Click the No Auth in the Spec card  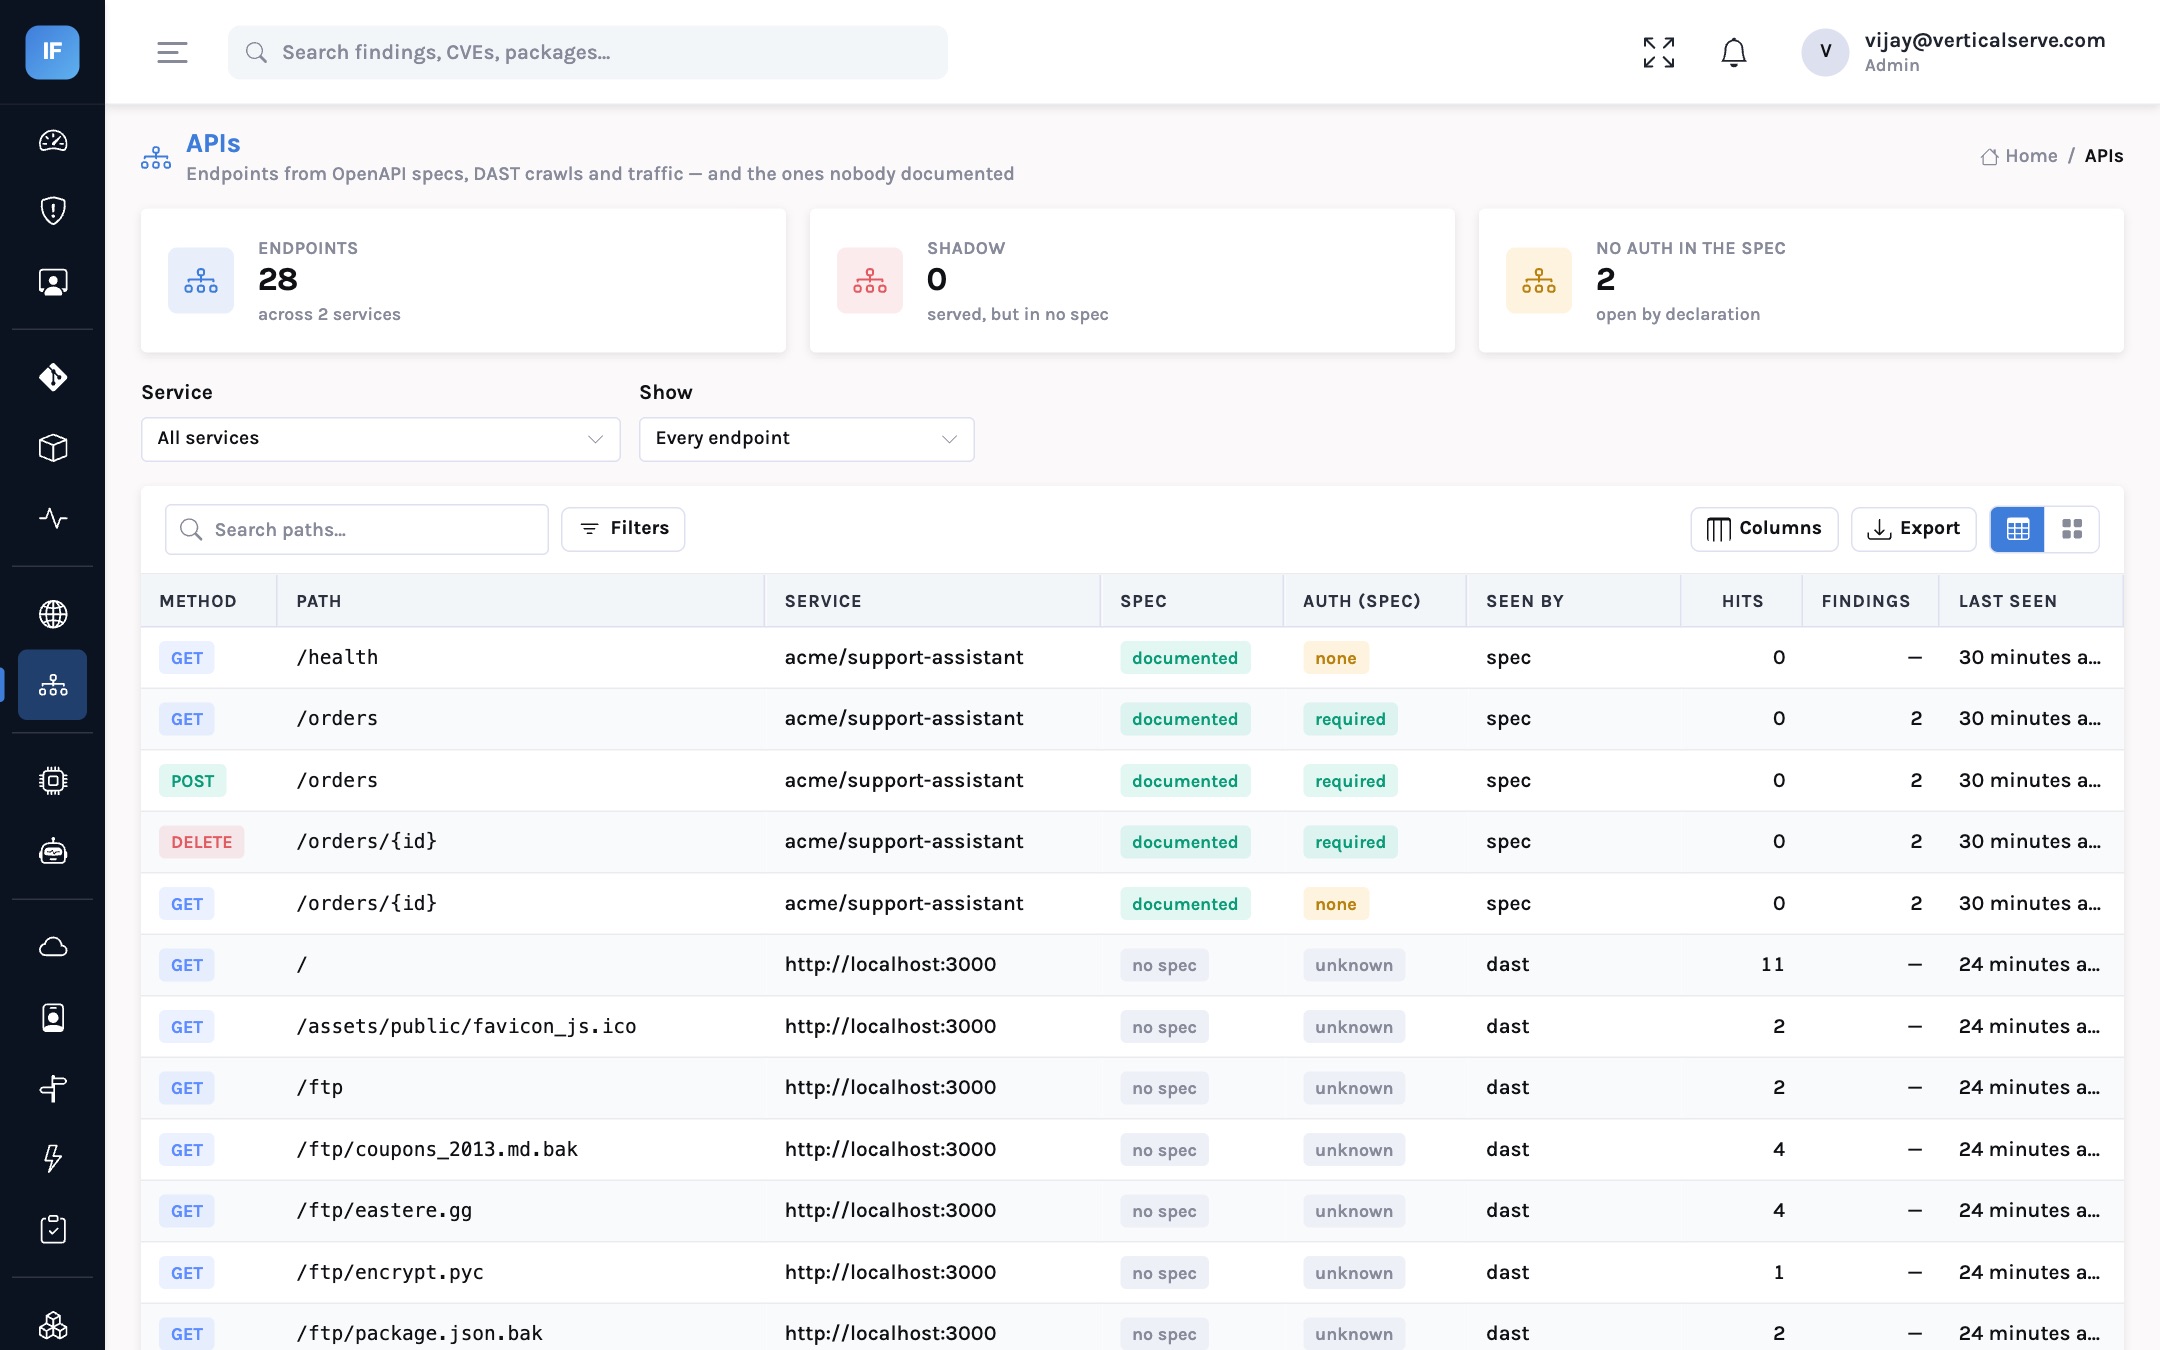[x=1801, y=280]
